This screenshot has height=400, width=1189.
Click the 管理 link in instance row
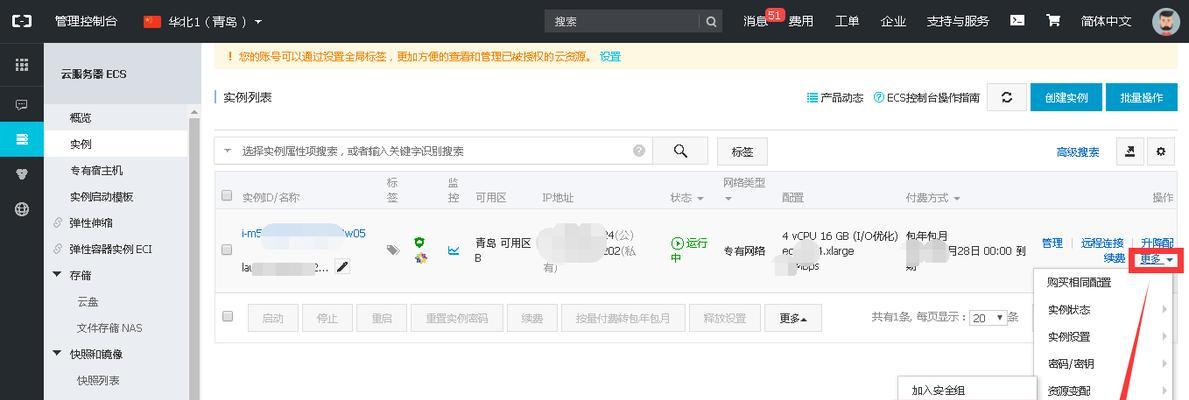(1052, 243)
